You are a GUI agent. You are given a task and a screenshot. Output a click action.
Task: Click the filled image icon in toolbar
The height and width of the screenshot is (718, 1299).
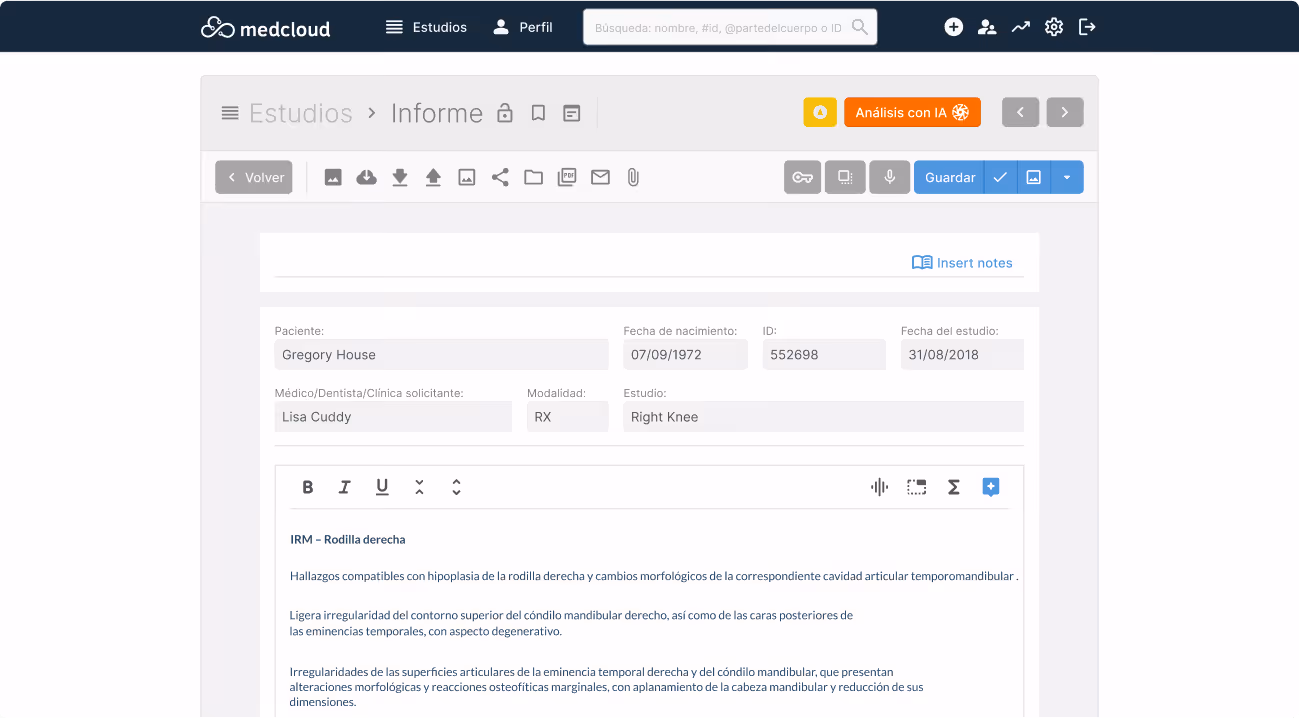coord(333,177)
